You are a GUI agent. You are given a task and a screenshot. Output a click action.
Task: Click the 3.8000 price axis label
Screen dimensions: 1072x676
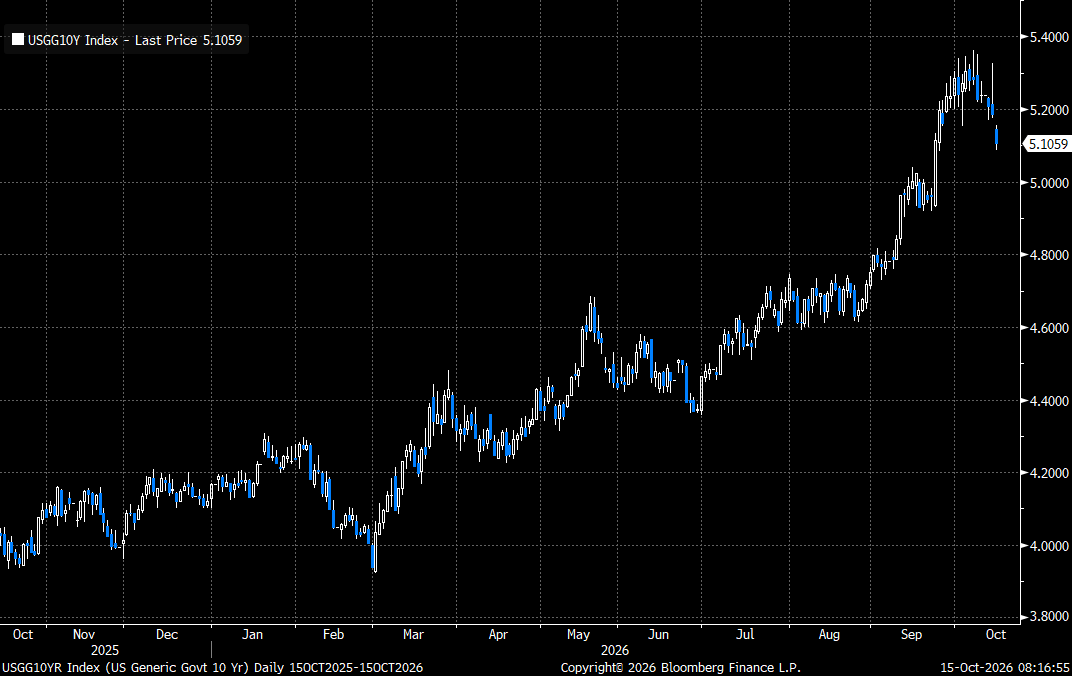click(x=1049, y=617)
